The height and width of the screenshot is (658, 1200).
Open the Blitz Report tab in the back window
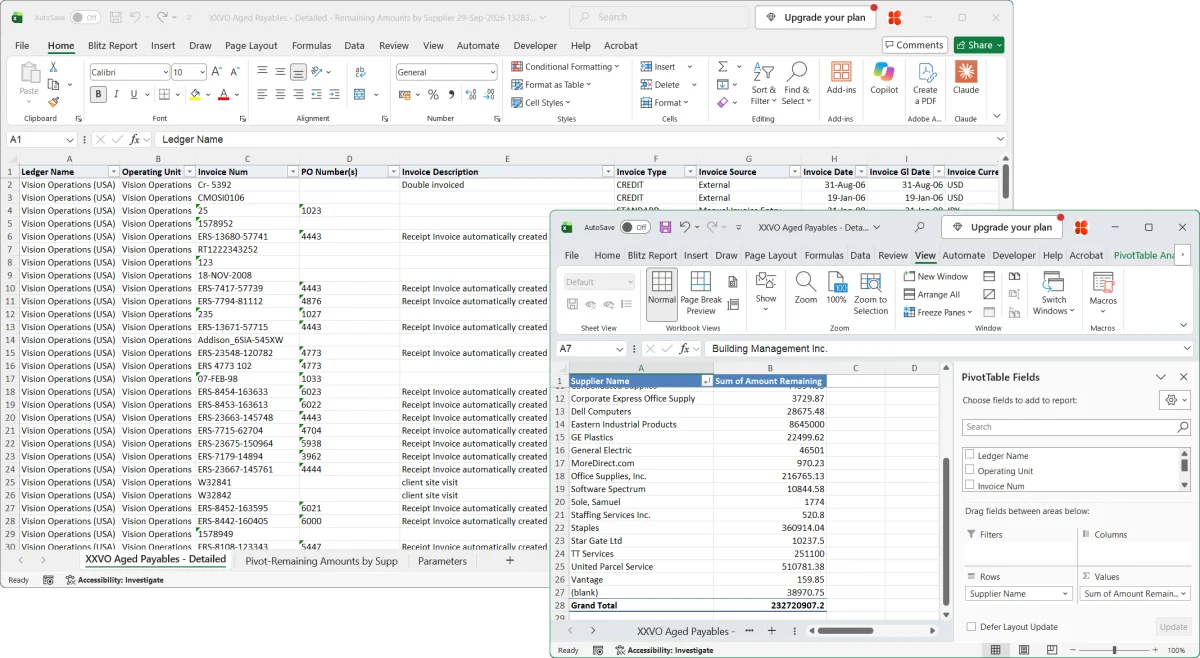(112, 46)
